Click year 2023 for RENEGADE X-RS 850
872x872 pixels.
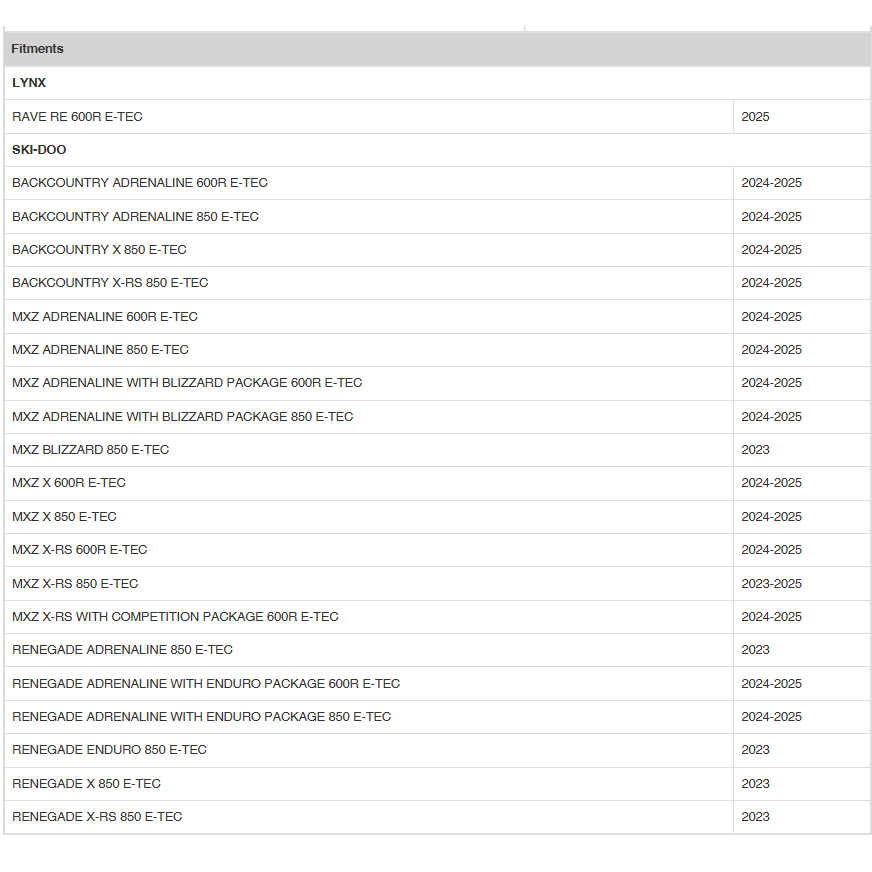pos(755,816)
